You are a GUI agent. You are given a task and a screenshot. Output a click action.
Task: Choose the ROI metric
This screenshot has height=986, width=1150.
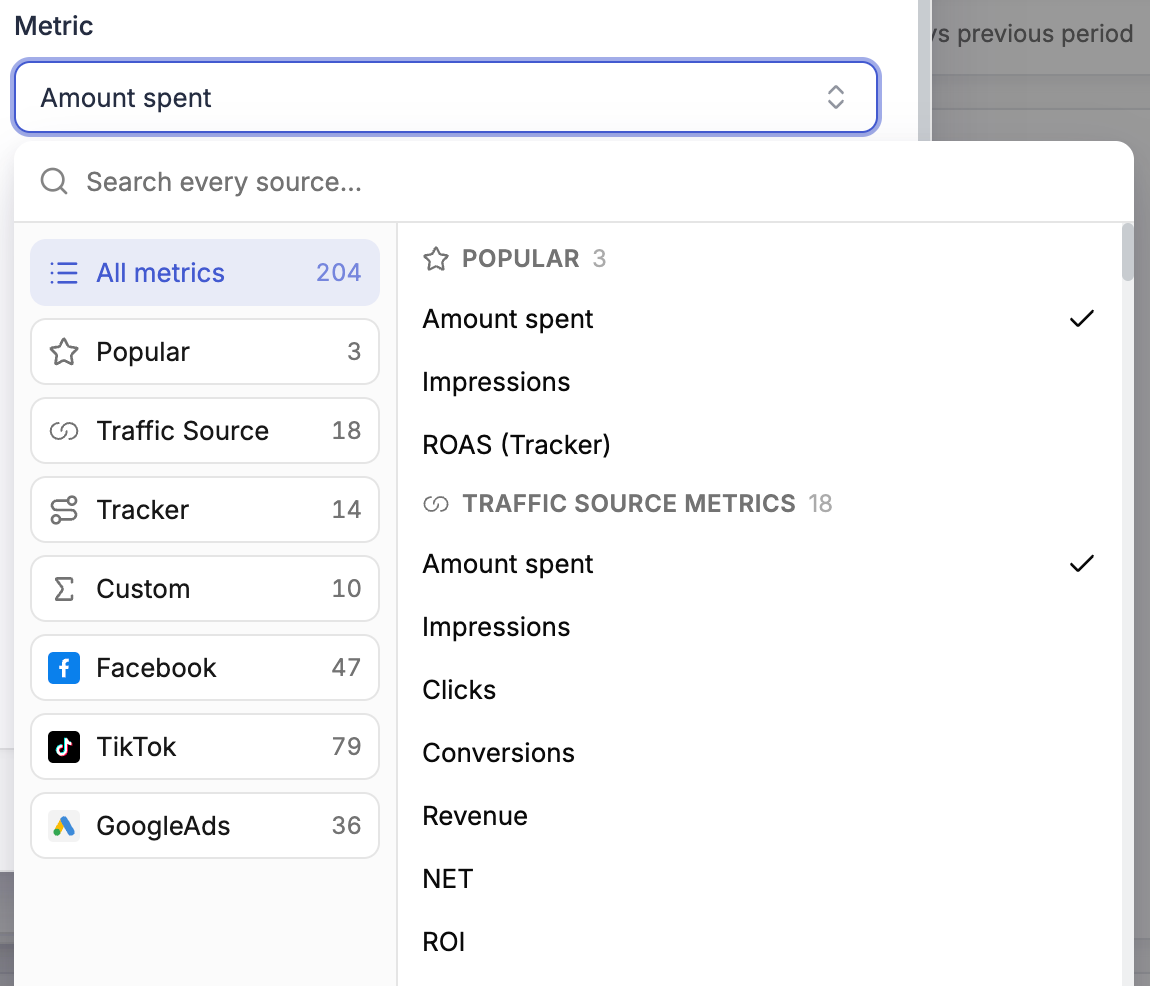(759, 942)
